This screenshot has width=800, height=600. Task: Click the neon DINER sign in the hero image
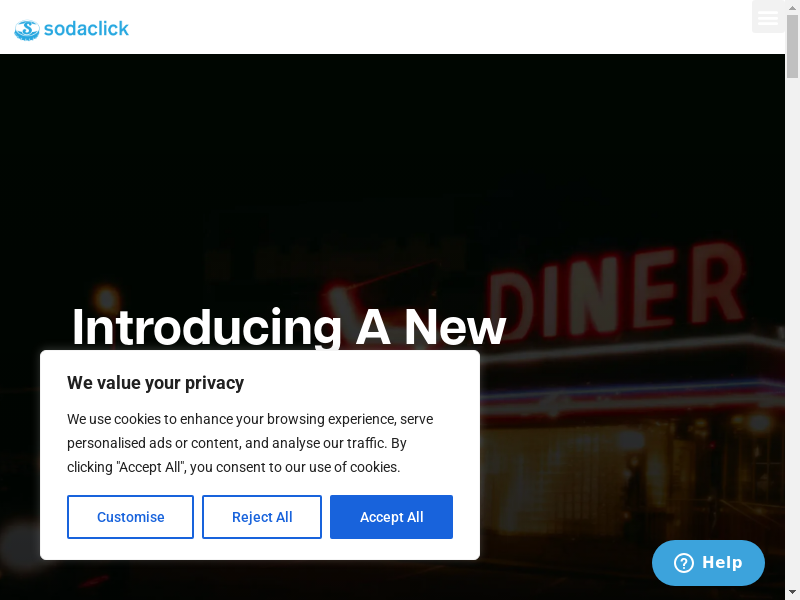pos(620,290)
